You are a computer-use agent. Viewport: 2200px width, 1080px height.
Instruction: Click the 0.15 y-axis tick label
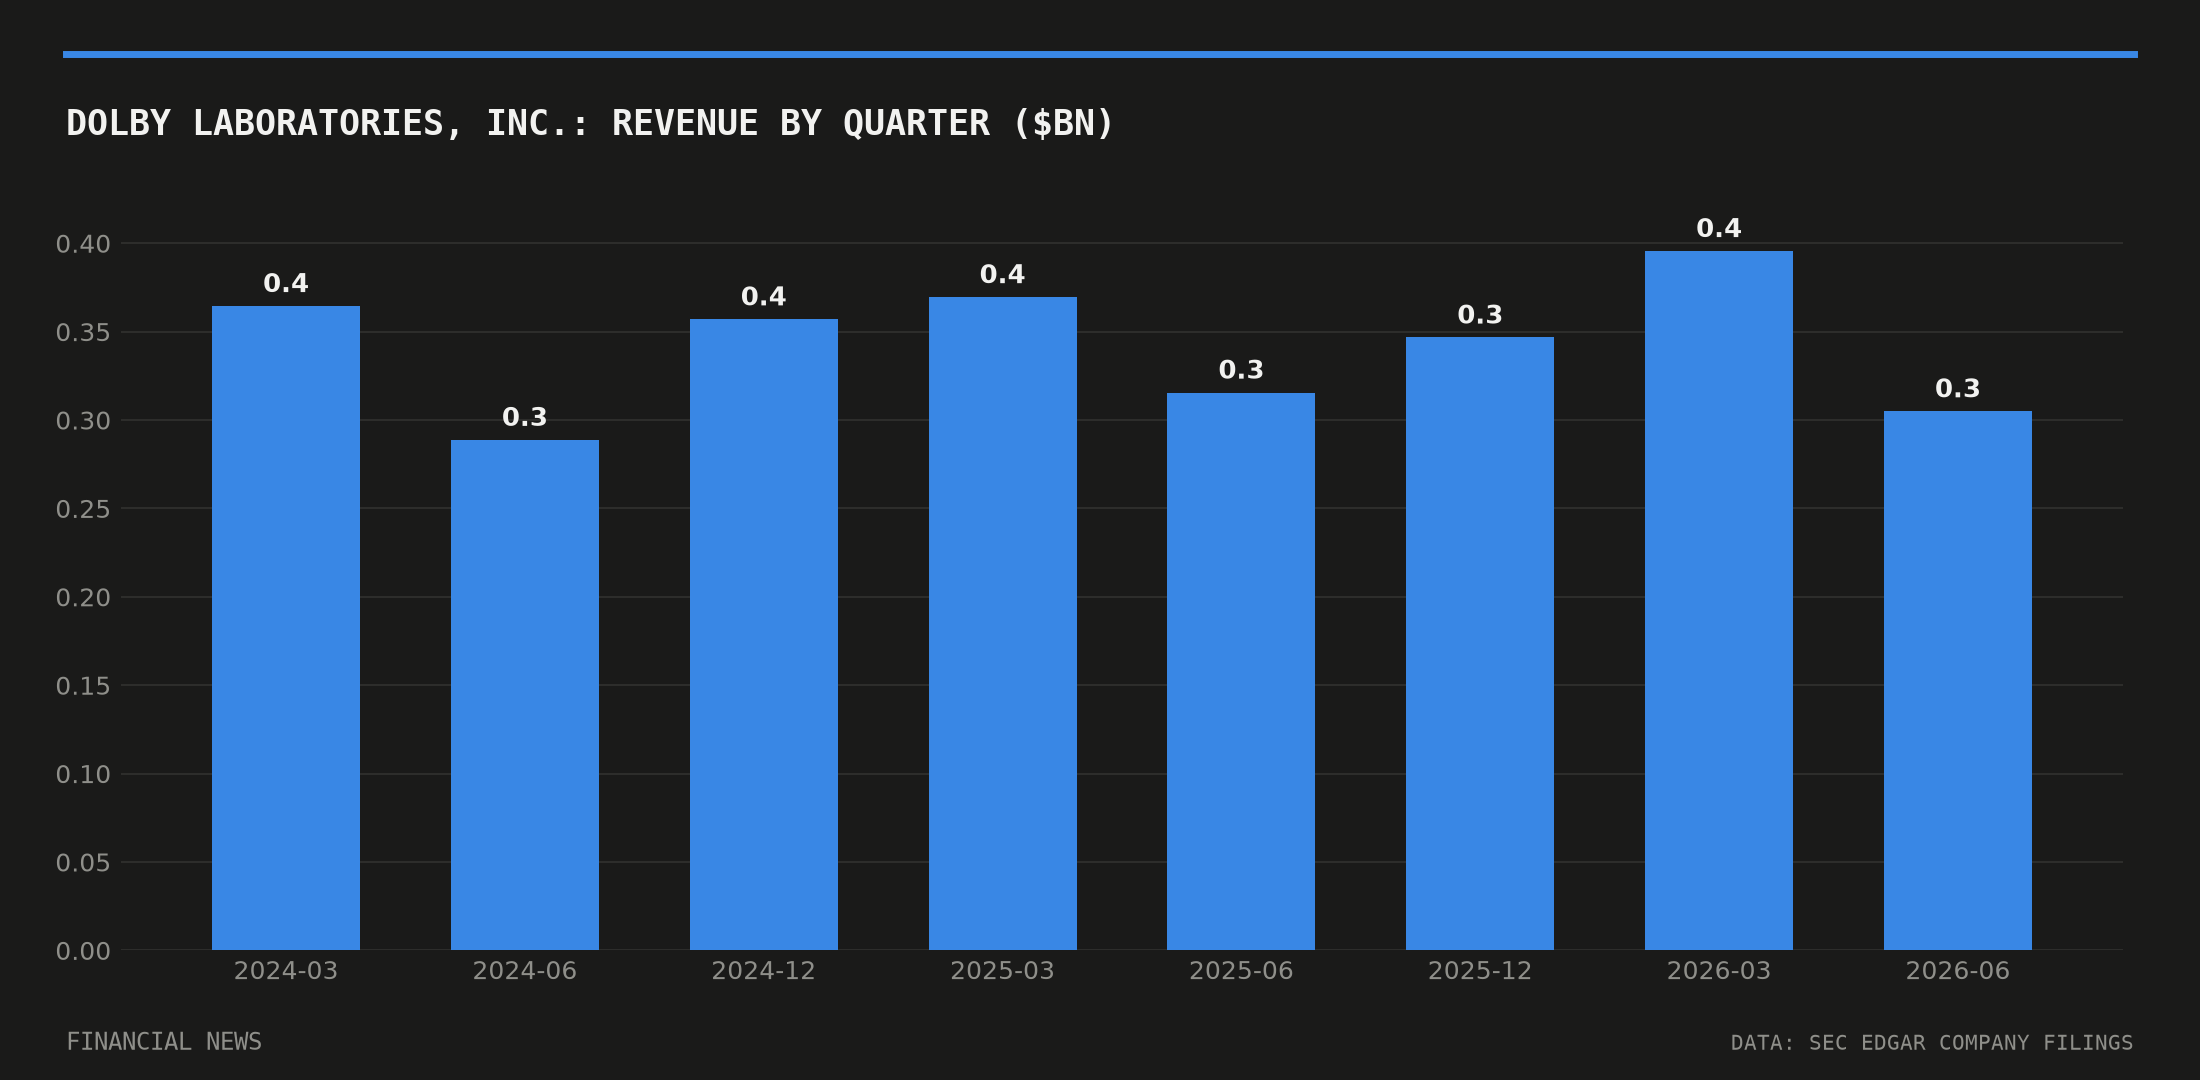83,686
